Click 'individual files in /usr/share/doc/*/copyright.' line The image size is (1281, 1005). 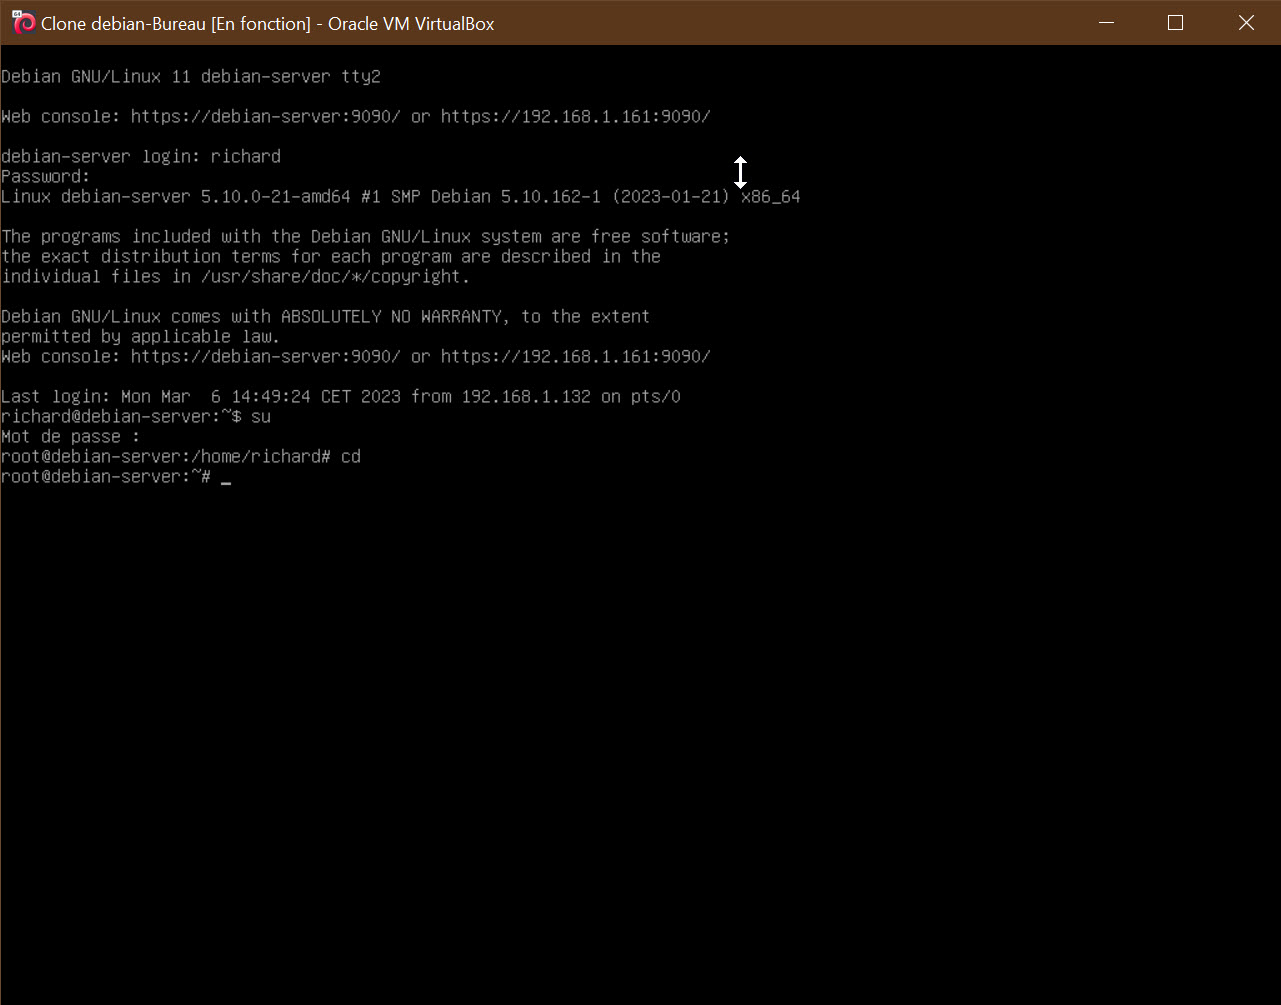click(x=236, y=276)
